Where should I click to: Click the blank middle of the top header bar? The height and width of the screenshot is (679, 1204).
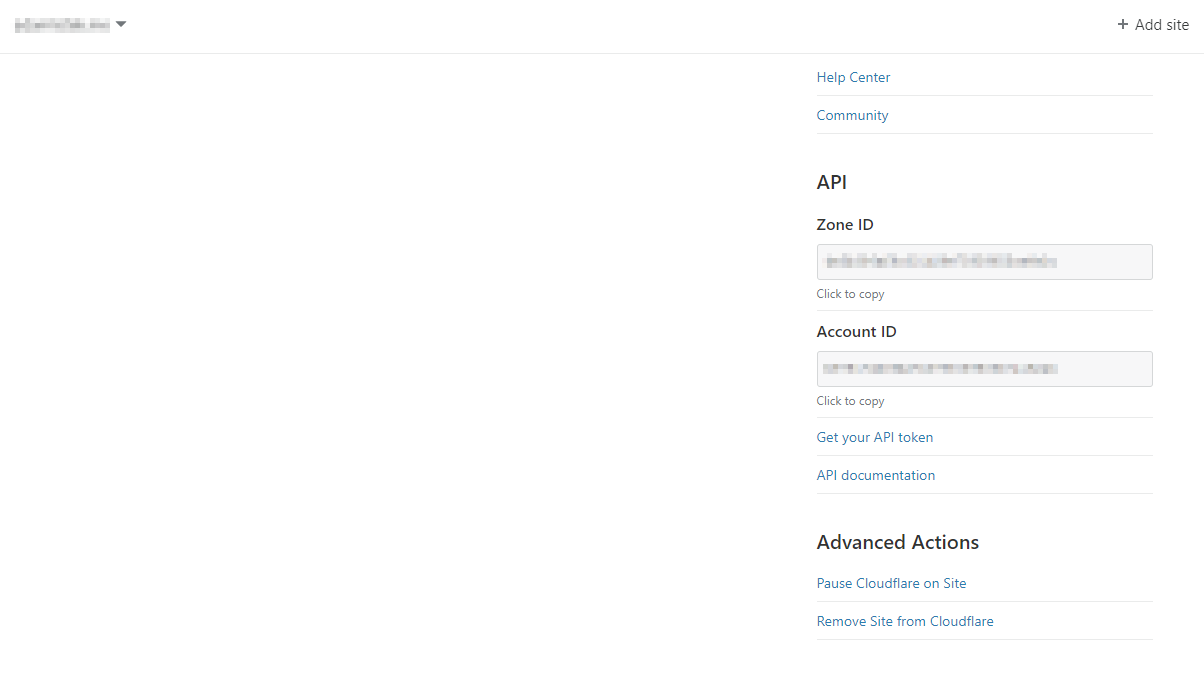point(600,25)
